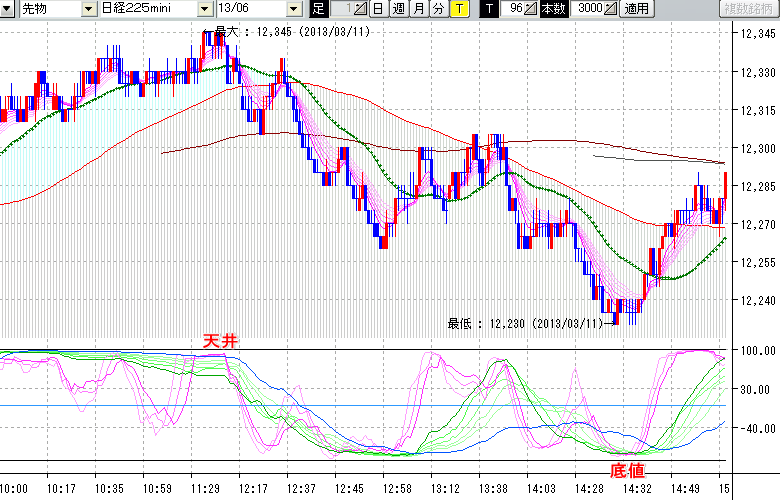Image resolution: width=780 pixels, height=500 pixels.
Task: Click the 複数銘柄 multiple symbols button
Action: click(x=750, y=9)
